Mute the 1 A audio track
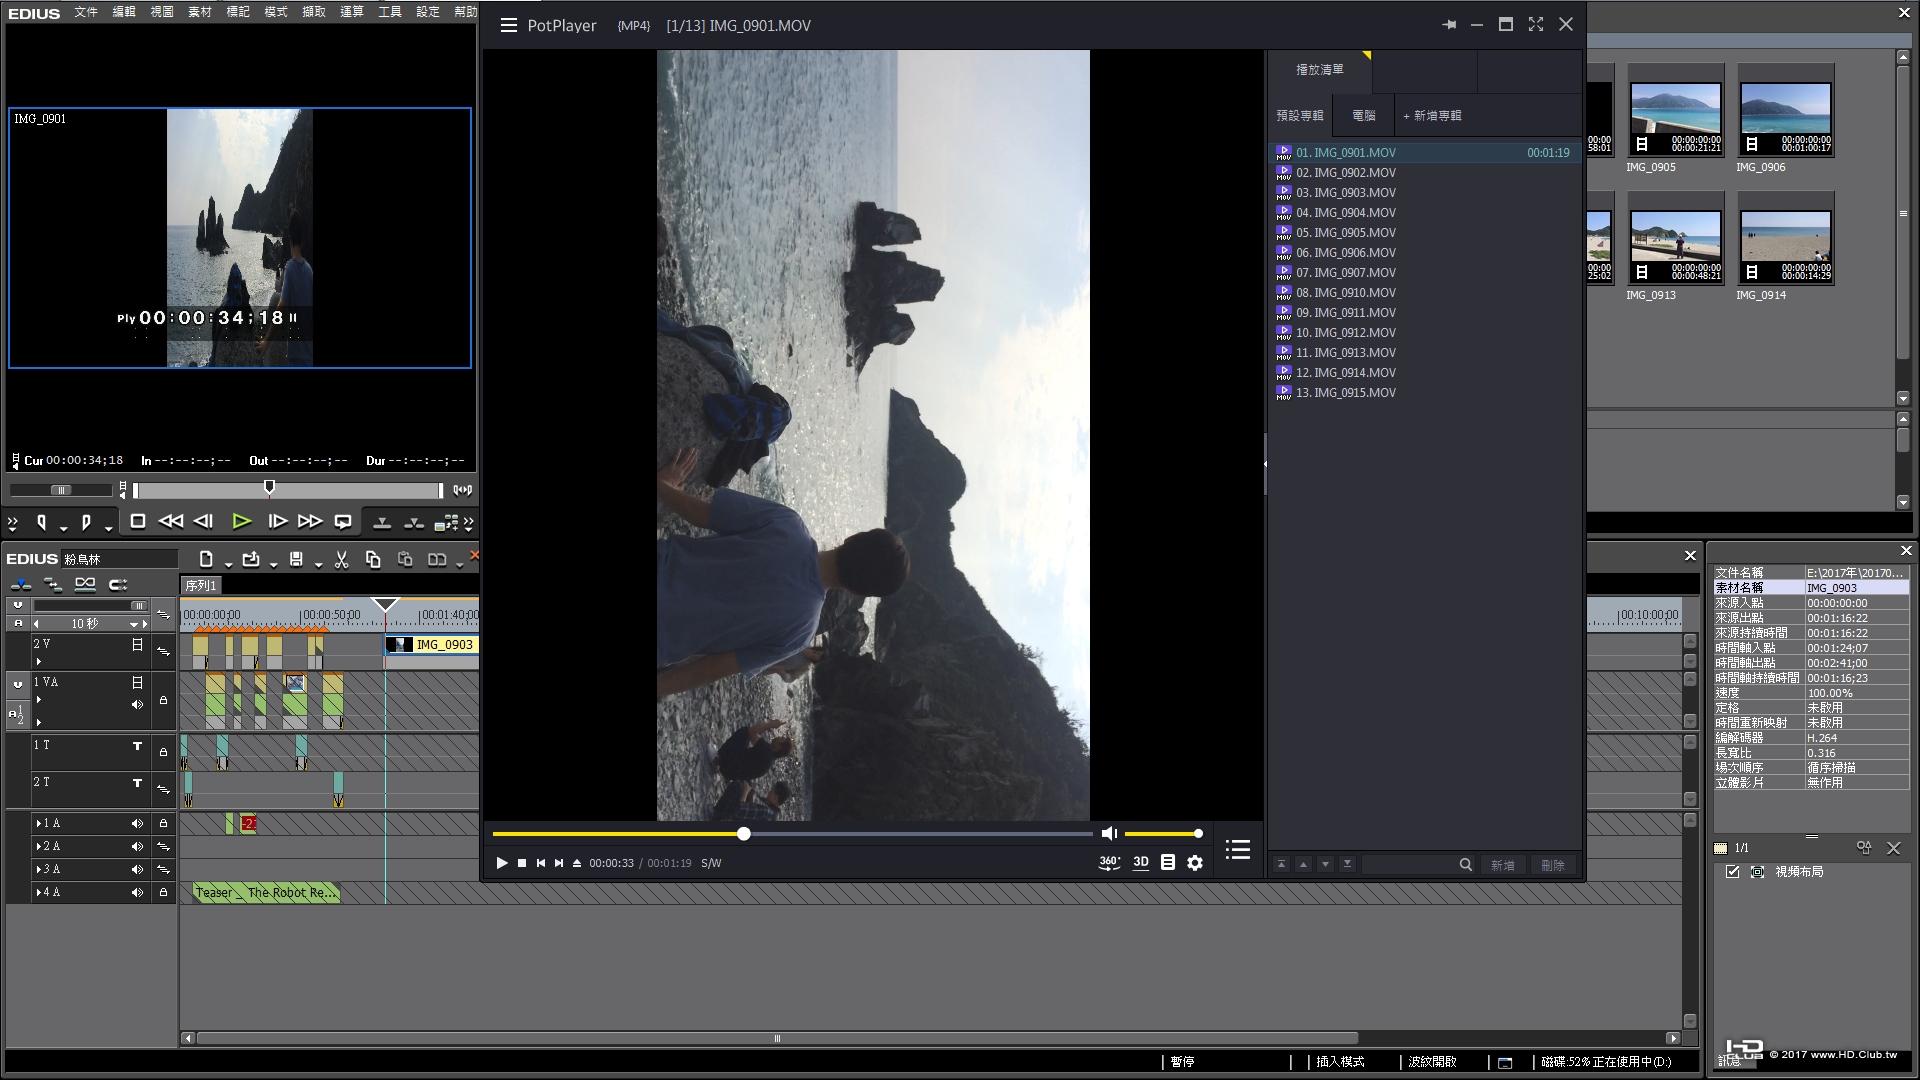Image resolution: width=1920 pixels, height=1080 pixels. [x=137, y=823]
